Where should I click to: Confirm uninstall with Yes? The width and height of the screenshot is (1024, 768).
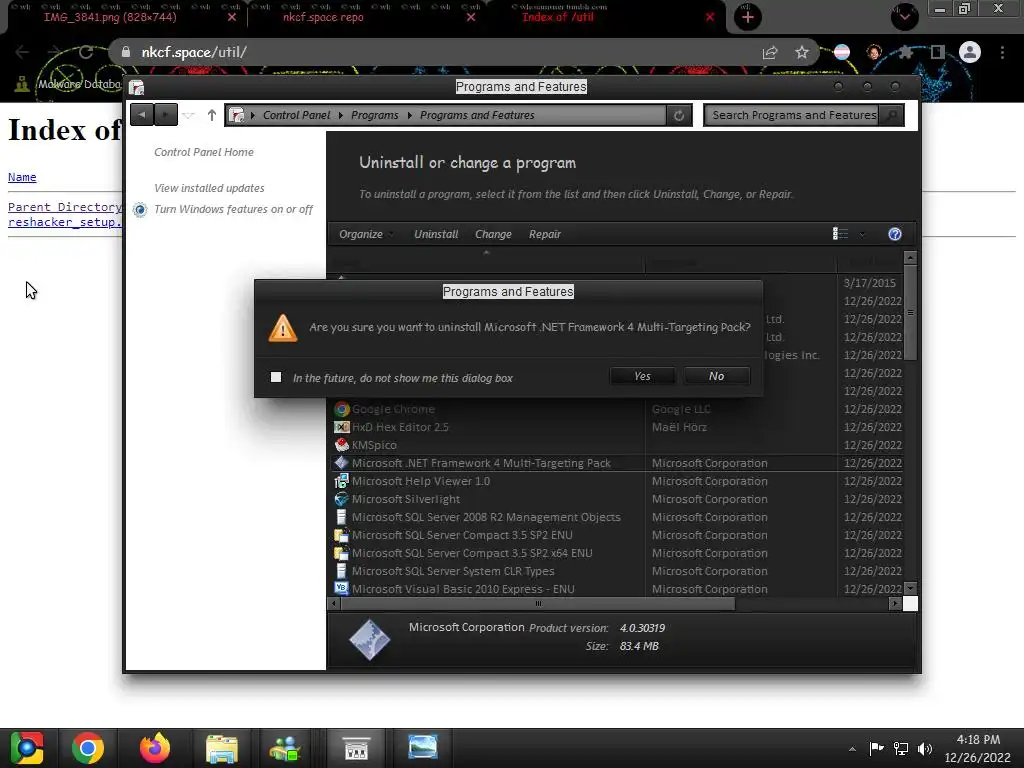[643, 376]
